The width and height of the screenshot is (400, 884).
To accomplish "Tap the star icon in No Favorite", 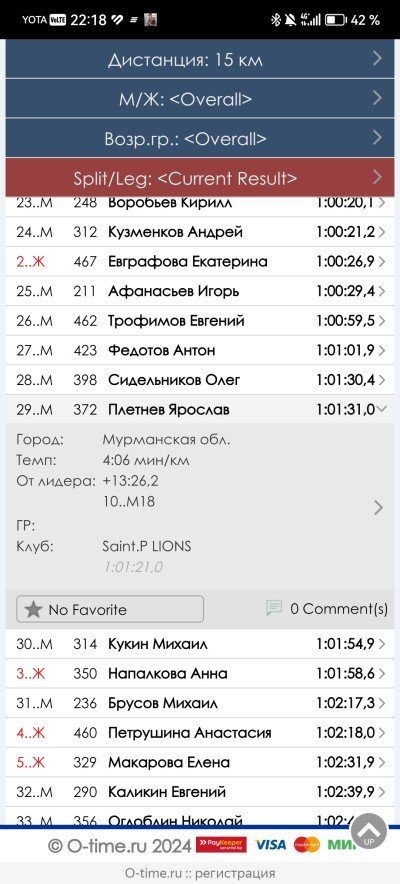I will 33,609.
